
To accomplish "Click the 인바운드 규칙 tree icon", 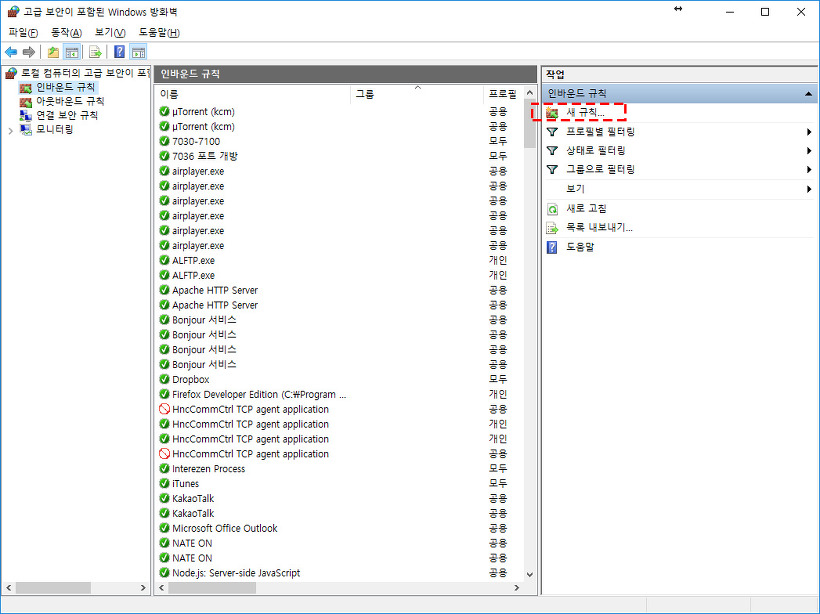I will (26, 88).
